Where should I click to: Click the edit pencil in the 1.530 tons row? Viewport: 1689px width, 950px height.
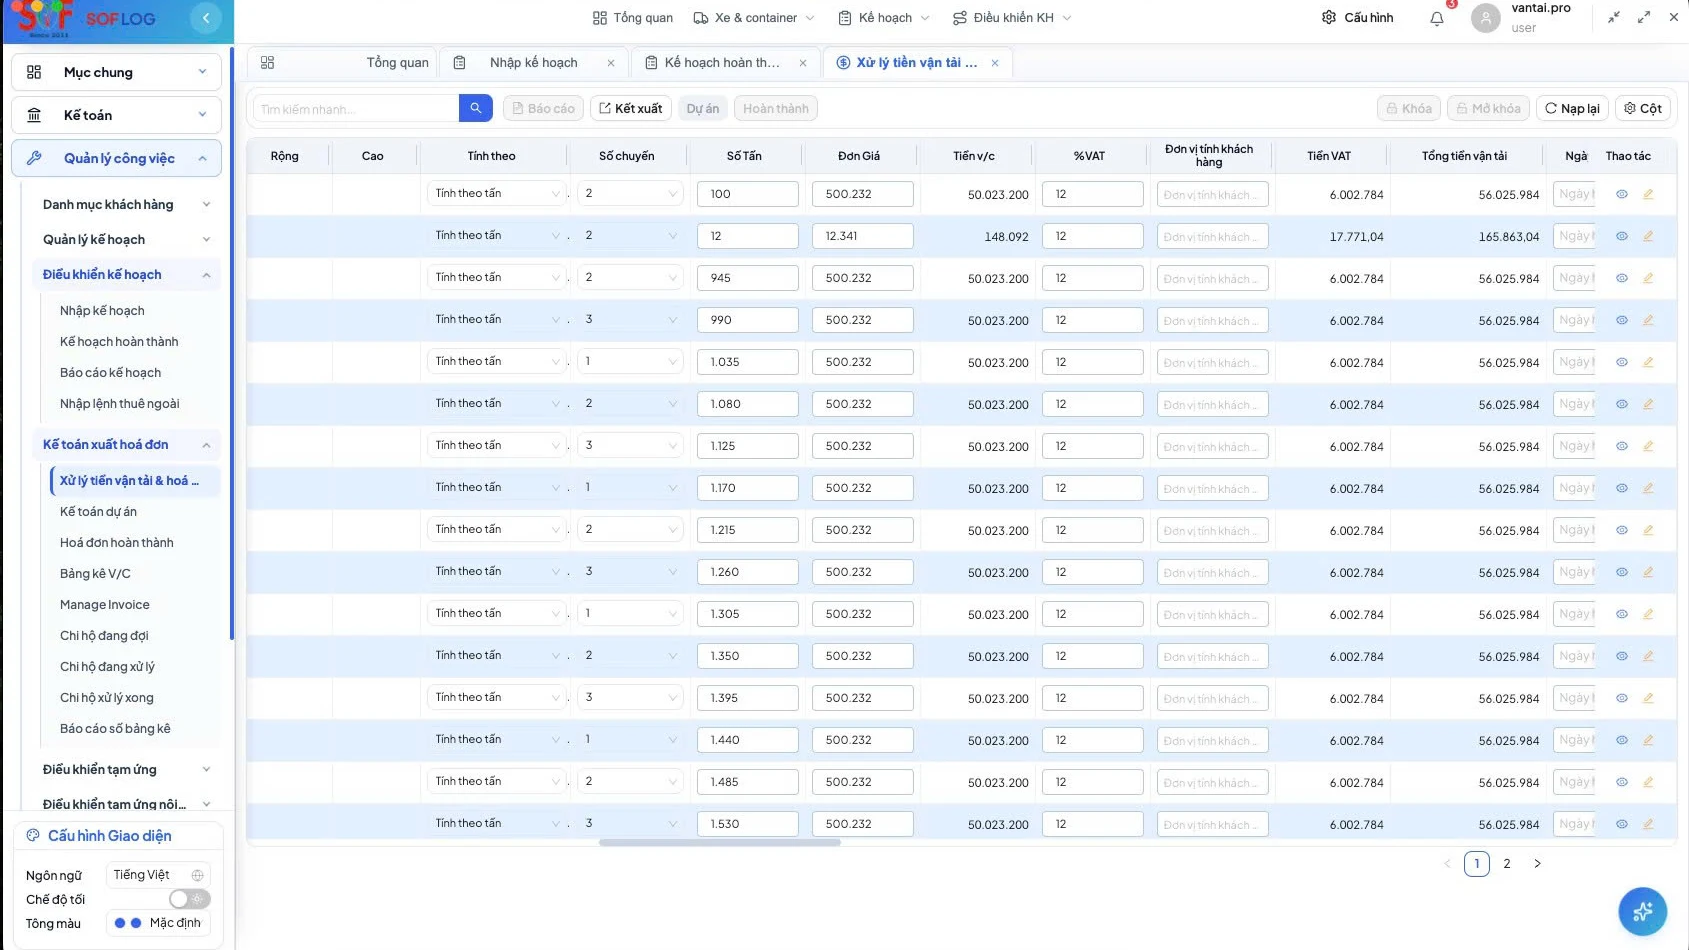(x=1648, y=824)
